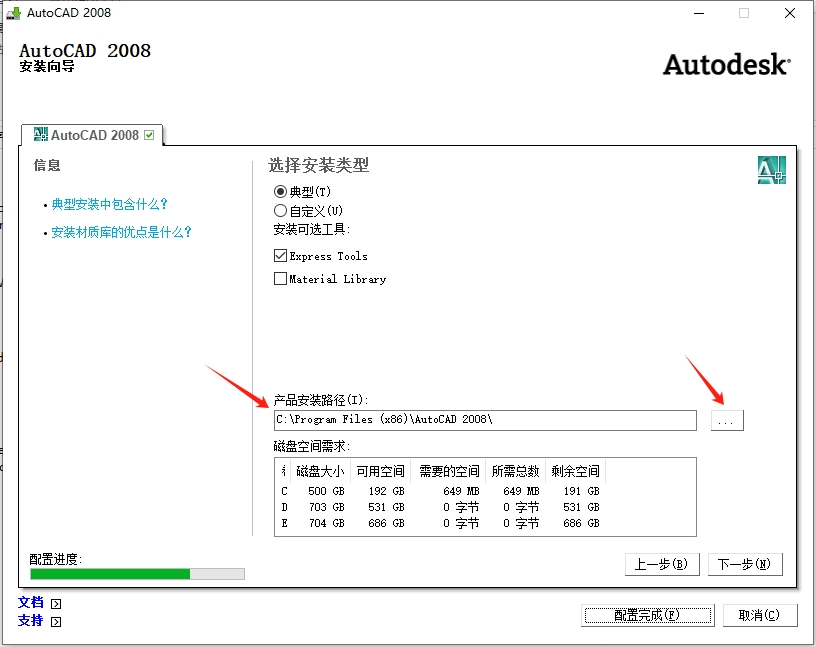Image resolution: width=816 pixels, height=647 pixels.
Task: Click the Autodesk logo
Action: point(726,64)
